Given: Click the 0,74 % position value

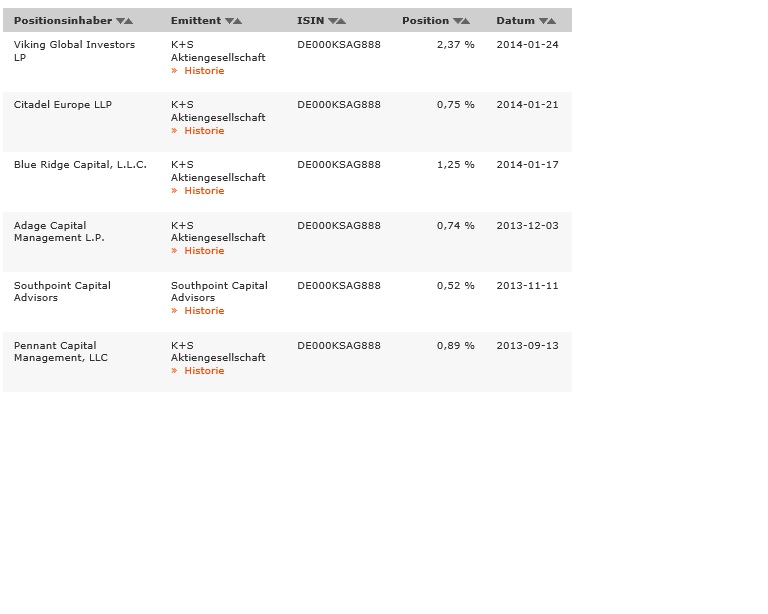Looking at the screenshot, I should pyautogui.click(x=456, y=226).
